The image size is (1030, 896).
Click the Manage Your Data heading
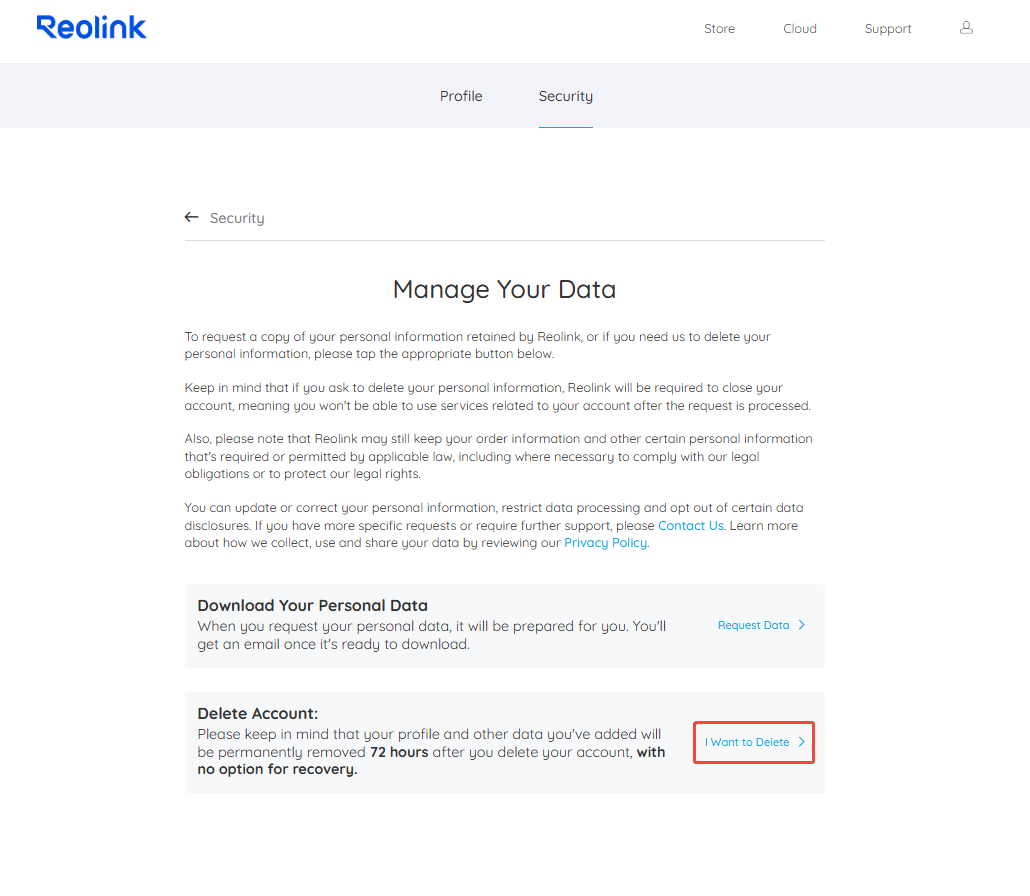click(504, 289)
